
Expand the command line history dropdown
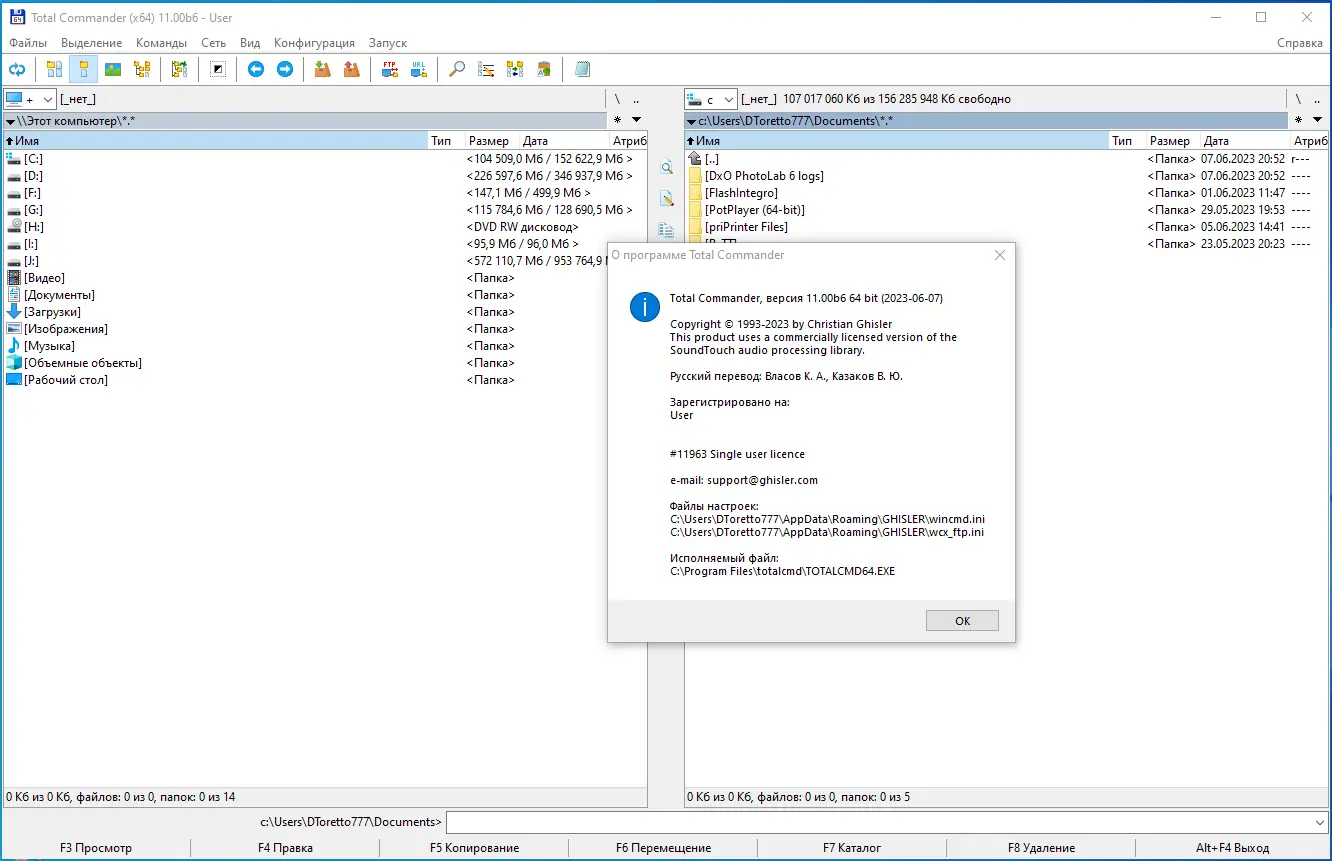(x=1319, y=822)
